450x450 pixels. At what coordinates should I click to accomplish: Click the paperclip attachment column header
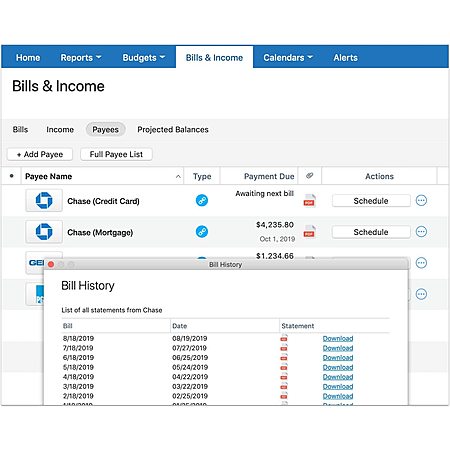pos(310,176)
